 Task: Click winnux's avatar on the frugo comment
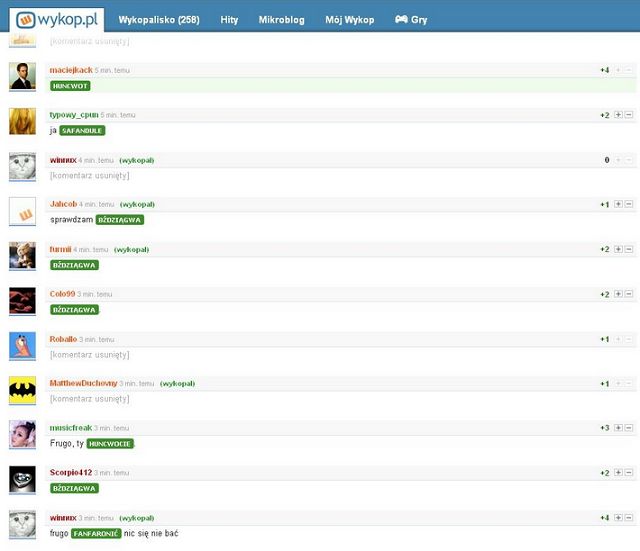click(x=22, y=524)
